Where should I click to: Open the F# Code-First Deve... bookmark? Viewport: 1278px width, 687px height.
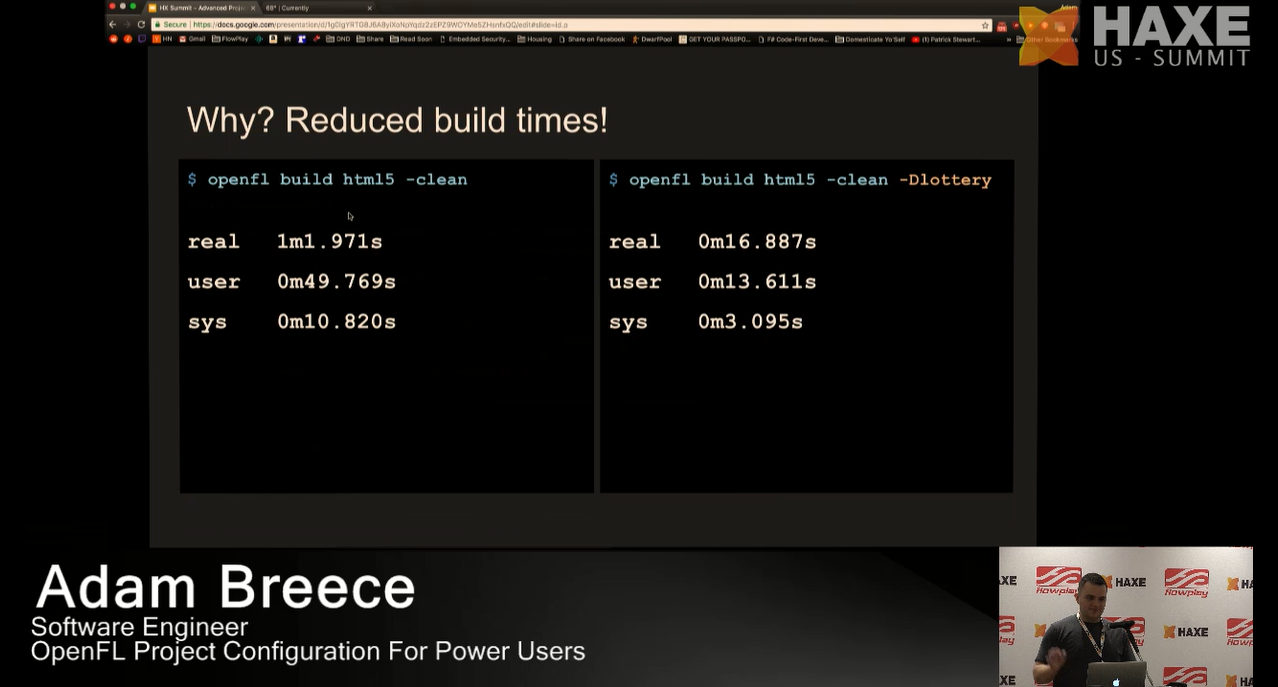(793, 39)
